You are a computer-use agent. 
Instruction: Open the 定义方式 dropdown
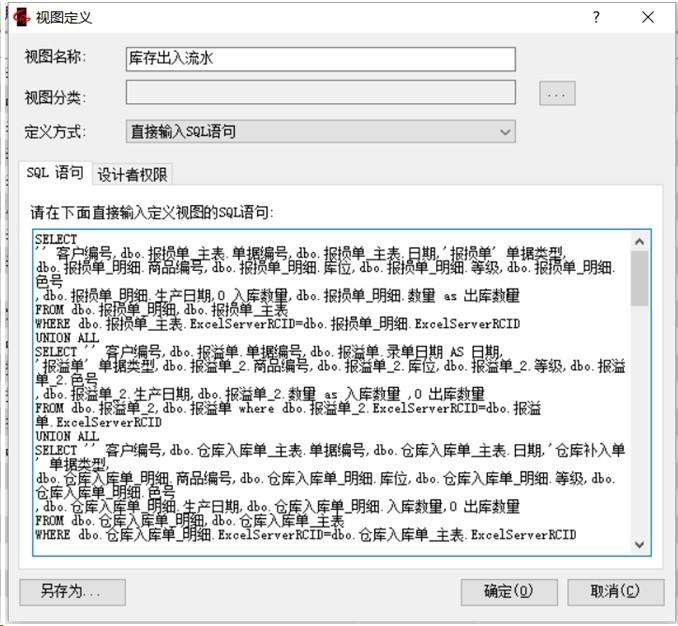point(320,131)
